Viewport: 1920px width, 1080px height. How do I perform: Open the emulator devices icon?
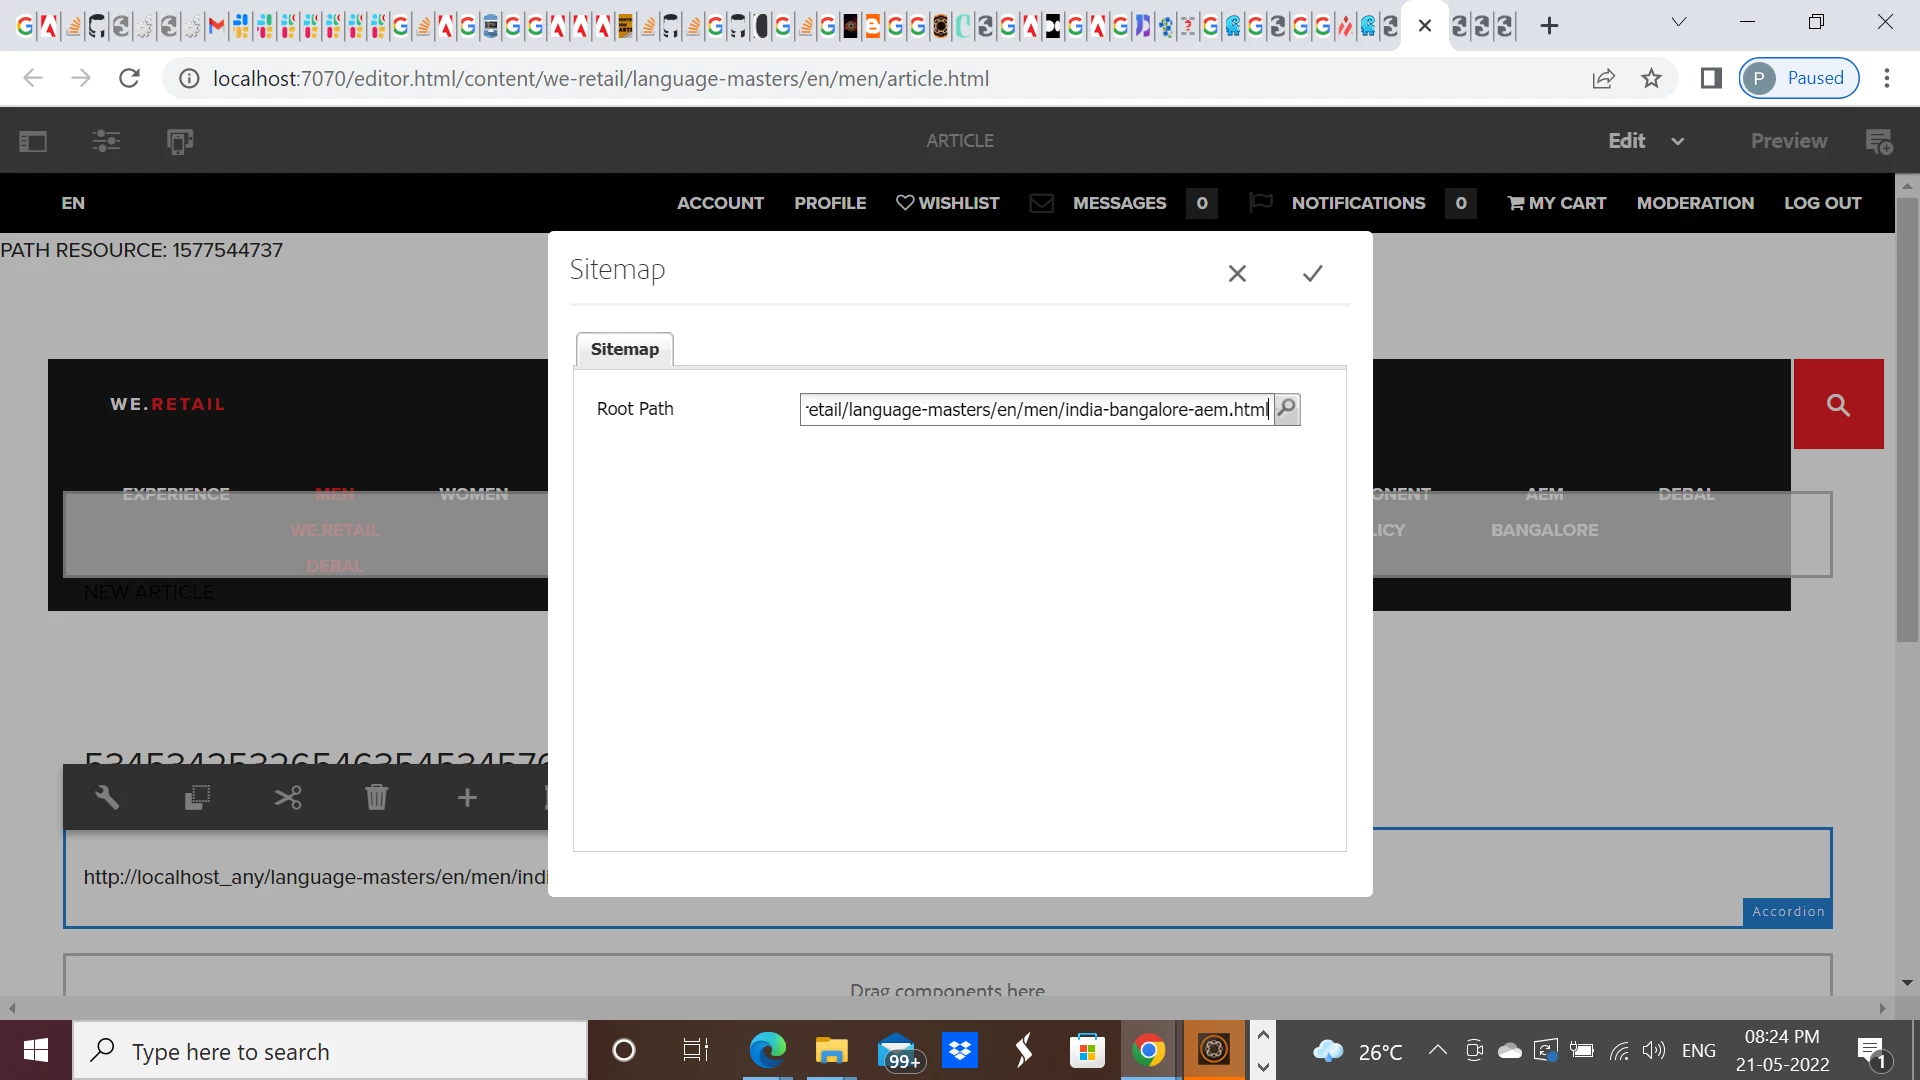click(x=180, y=141)
